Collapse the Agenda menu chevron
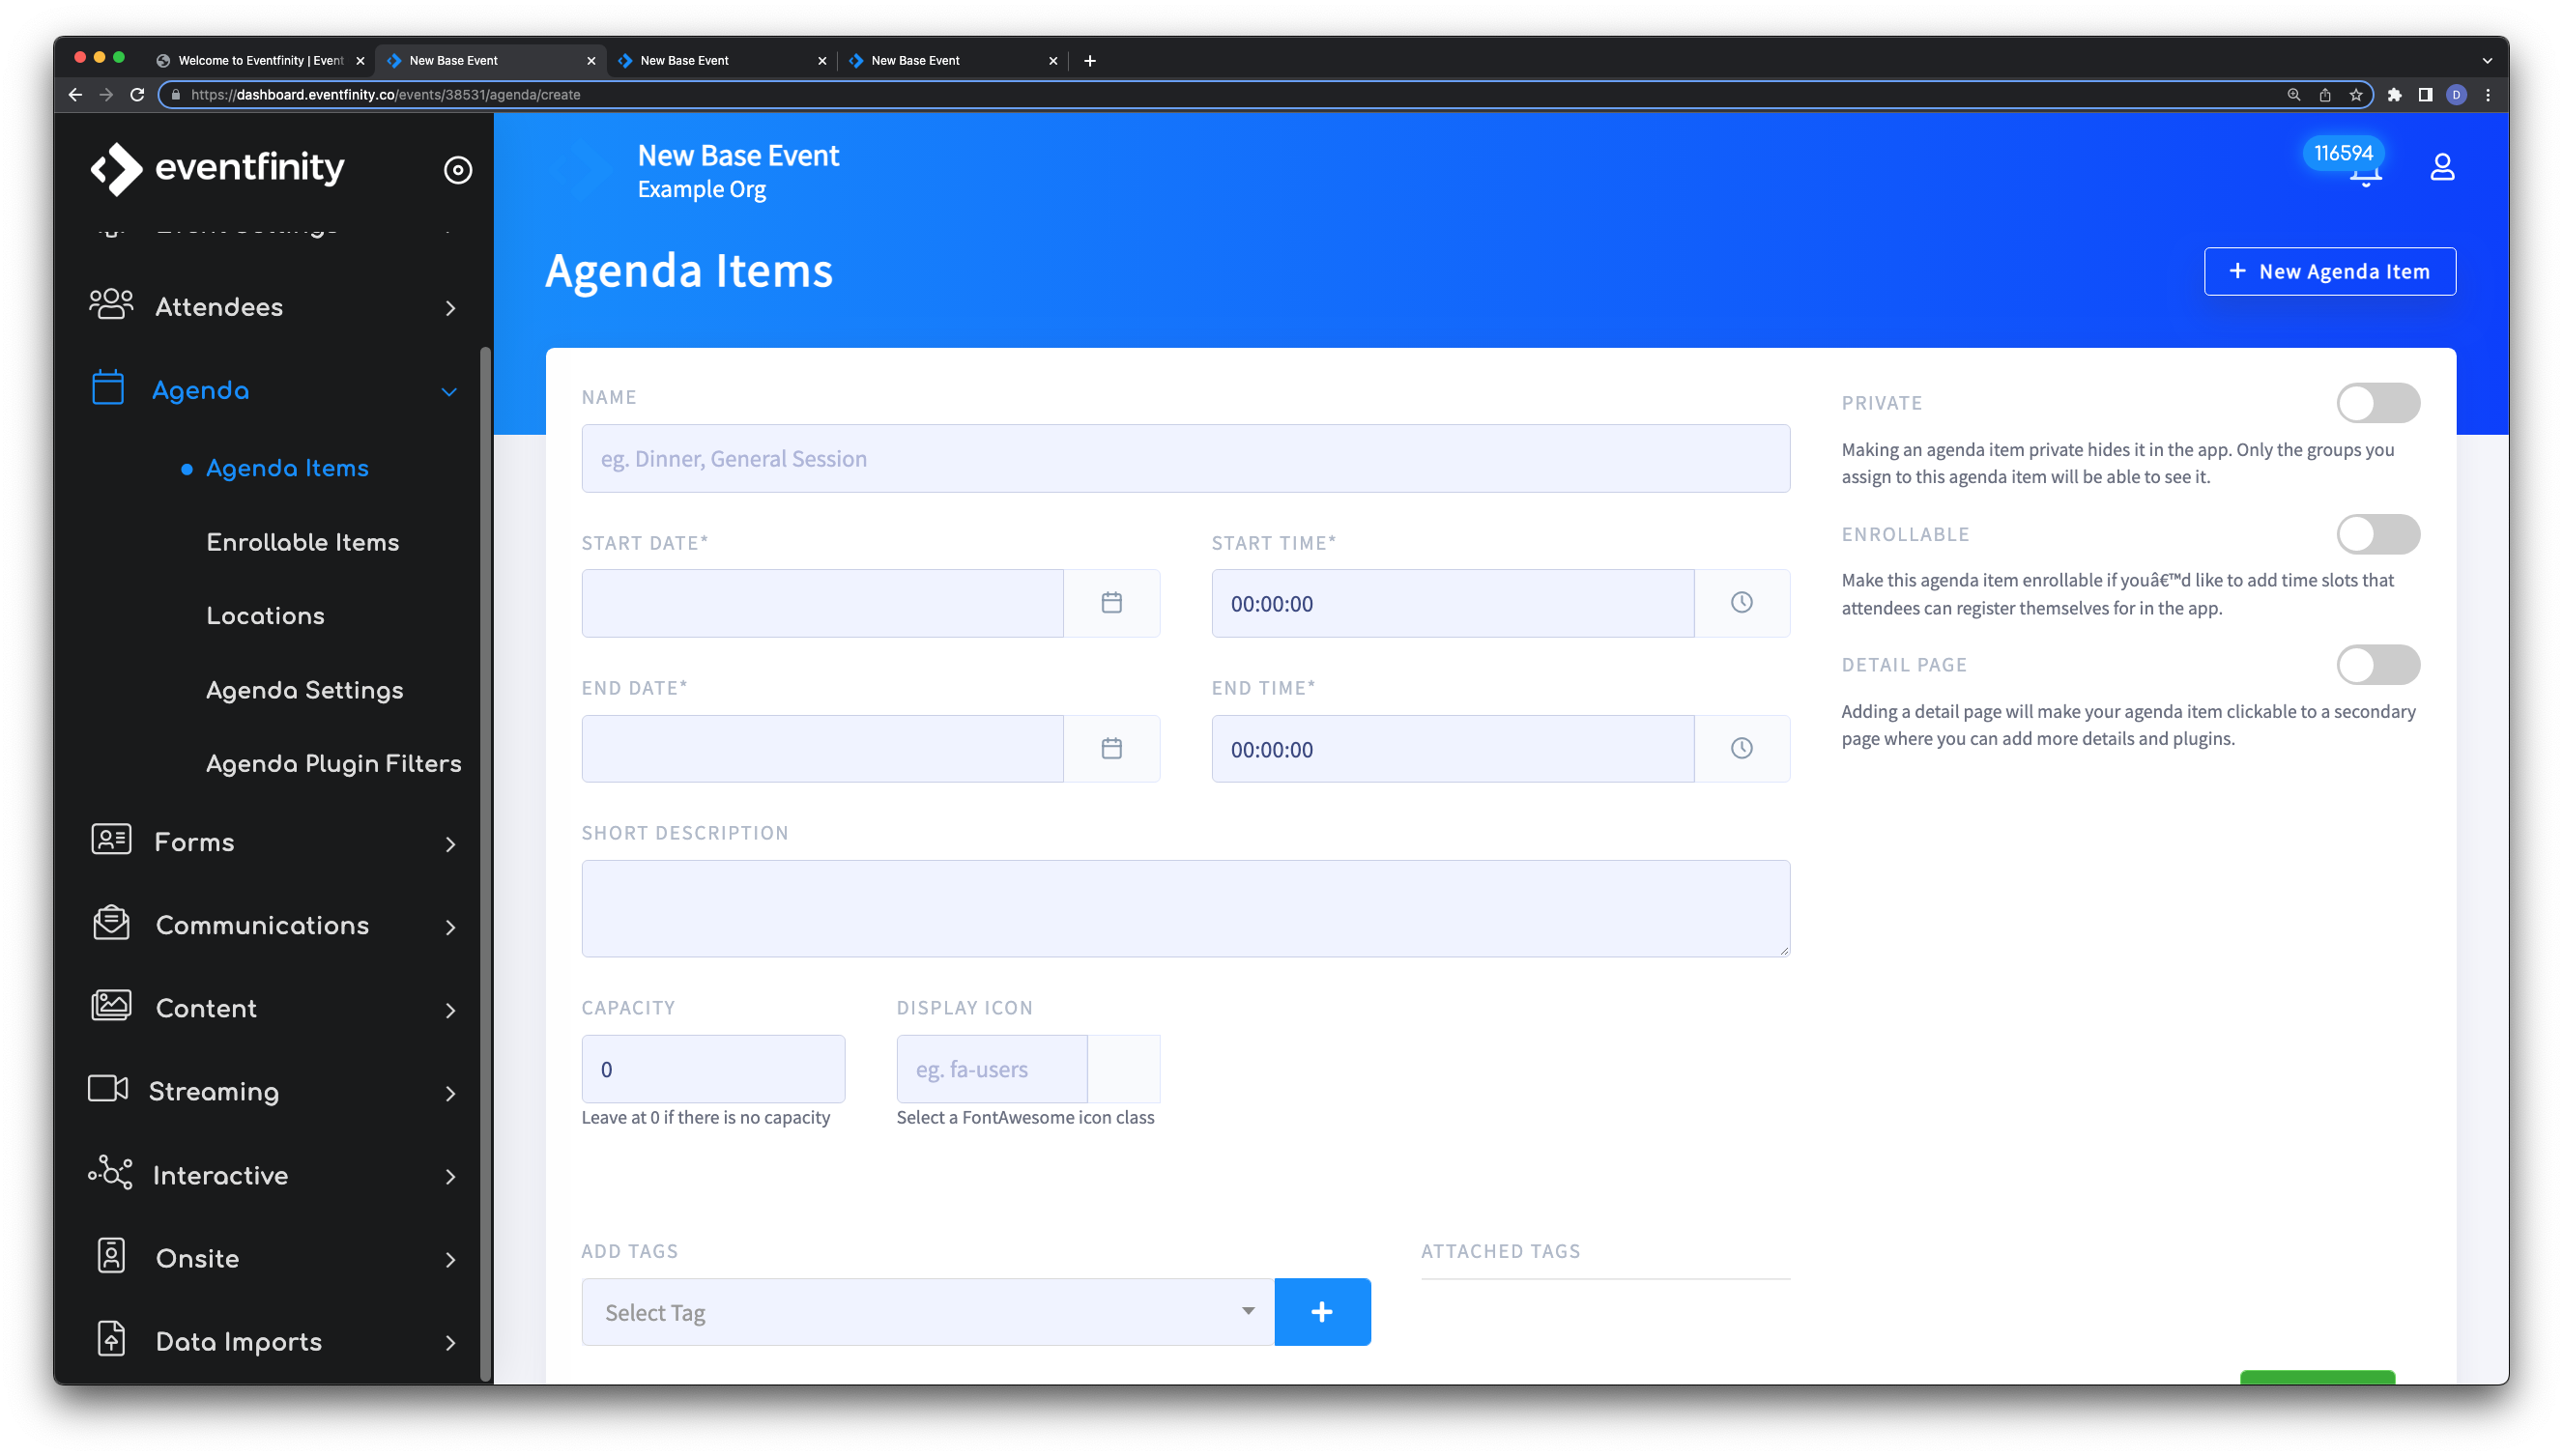 click(450, 392)
